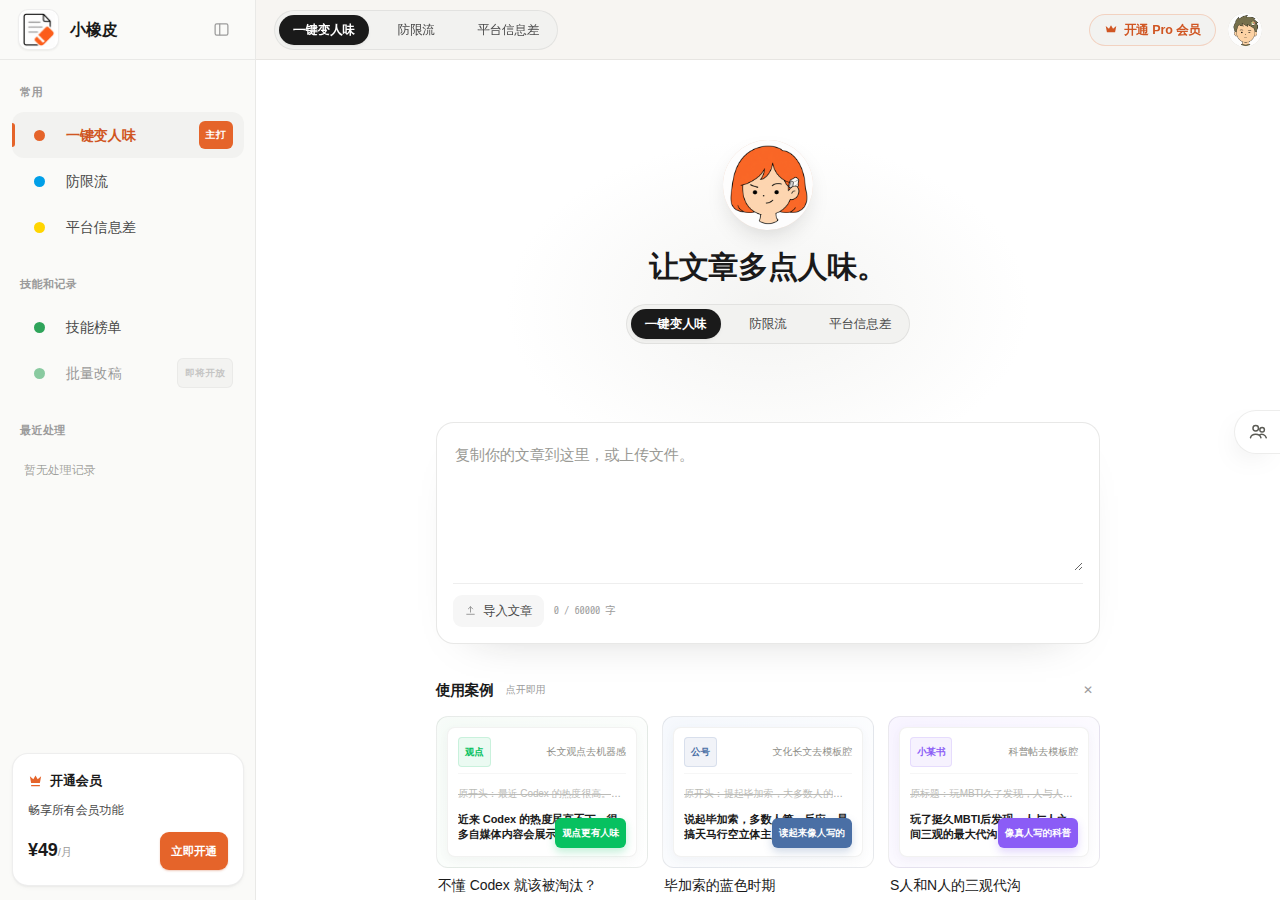
Task: Click 批量改稿 in the sidebar
Action: coord(128,373)
